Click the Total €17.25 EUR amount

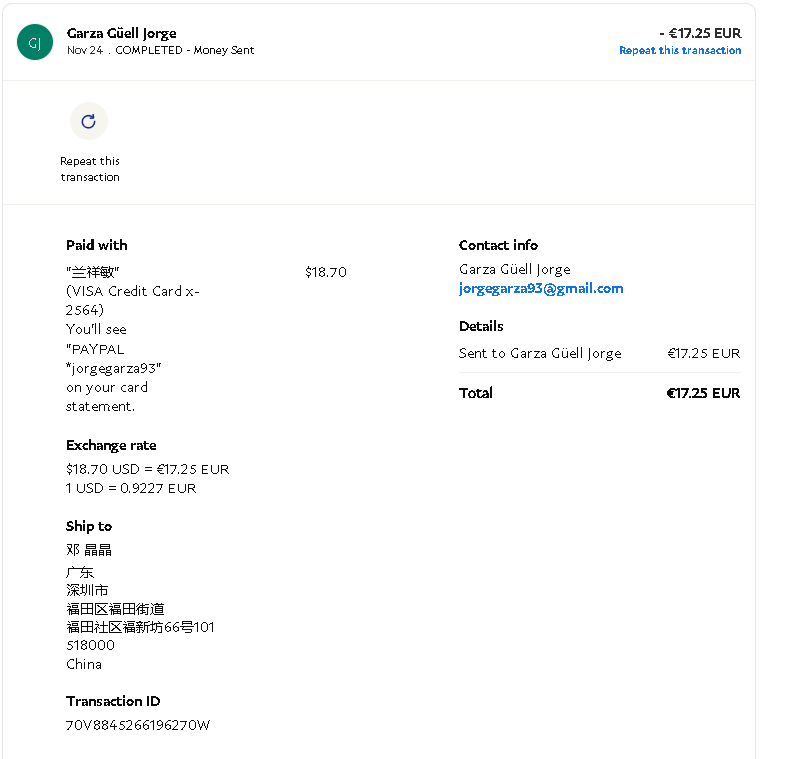(x=703, y=393)
